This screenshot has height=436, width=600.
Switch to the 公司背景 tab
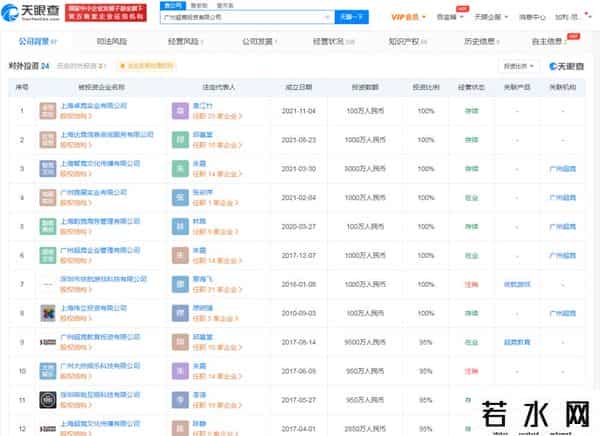pyautogui.click(x=38, y=41)
